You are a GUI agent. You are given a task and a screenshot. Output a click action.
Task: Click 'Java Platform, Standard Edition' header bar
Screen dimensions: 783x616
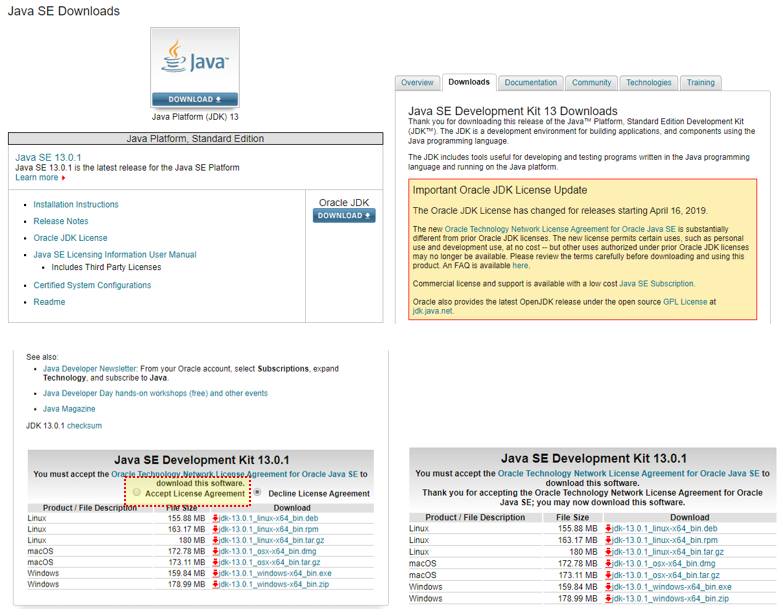click(195, 139)
